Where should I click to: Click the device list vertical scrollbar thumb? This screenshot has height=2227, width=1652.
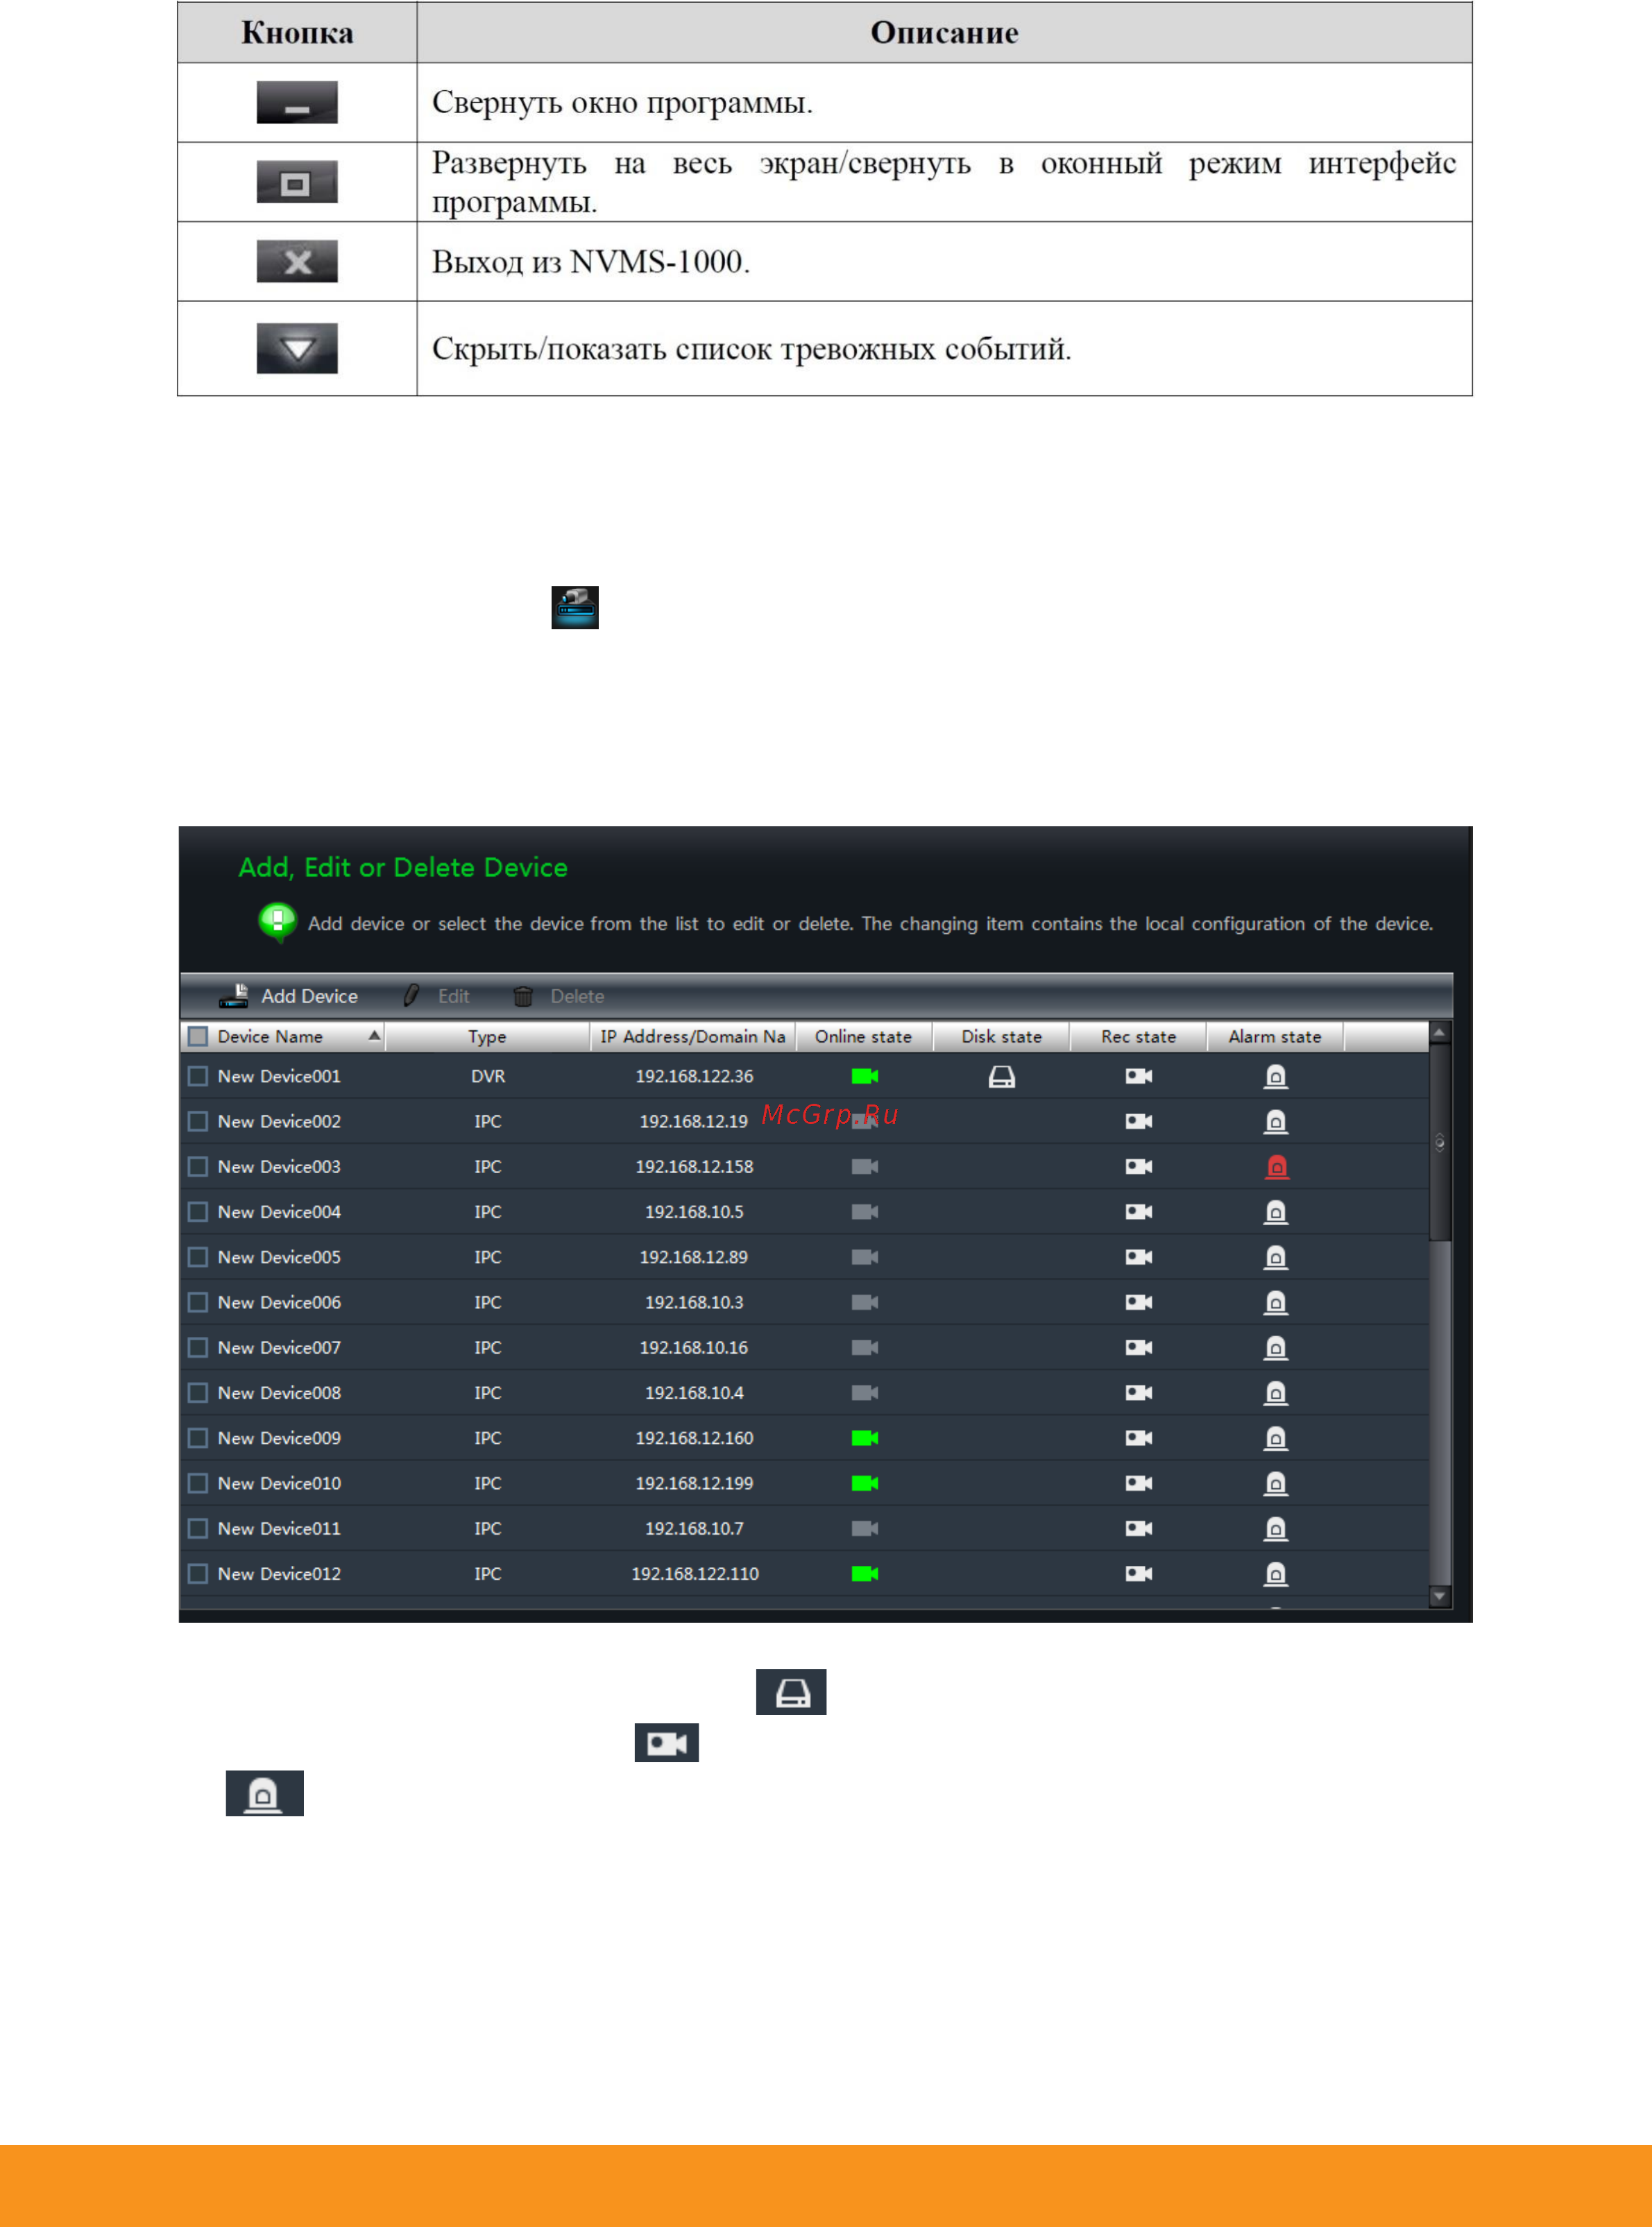point(1440,1141)
